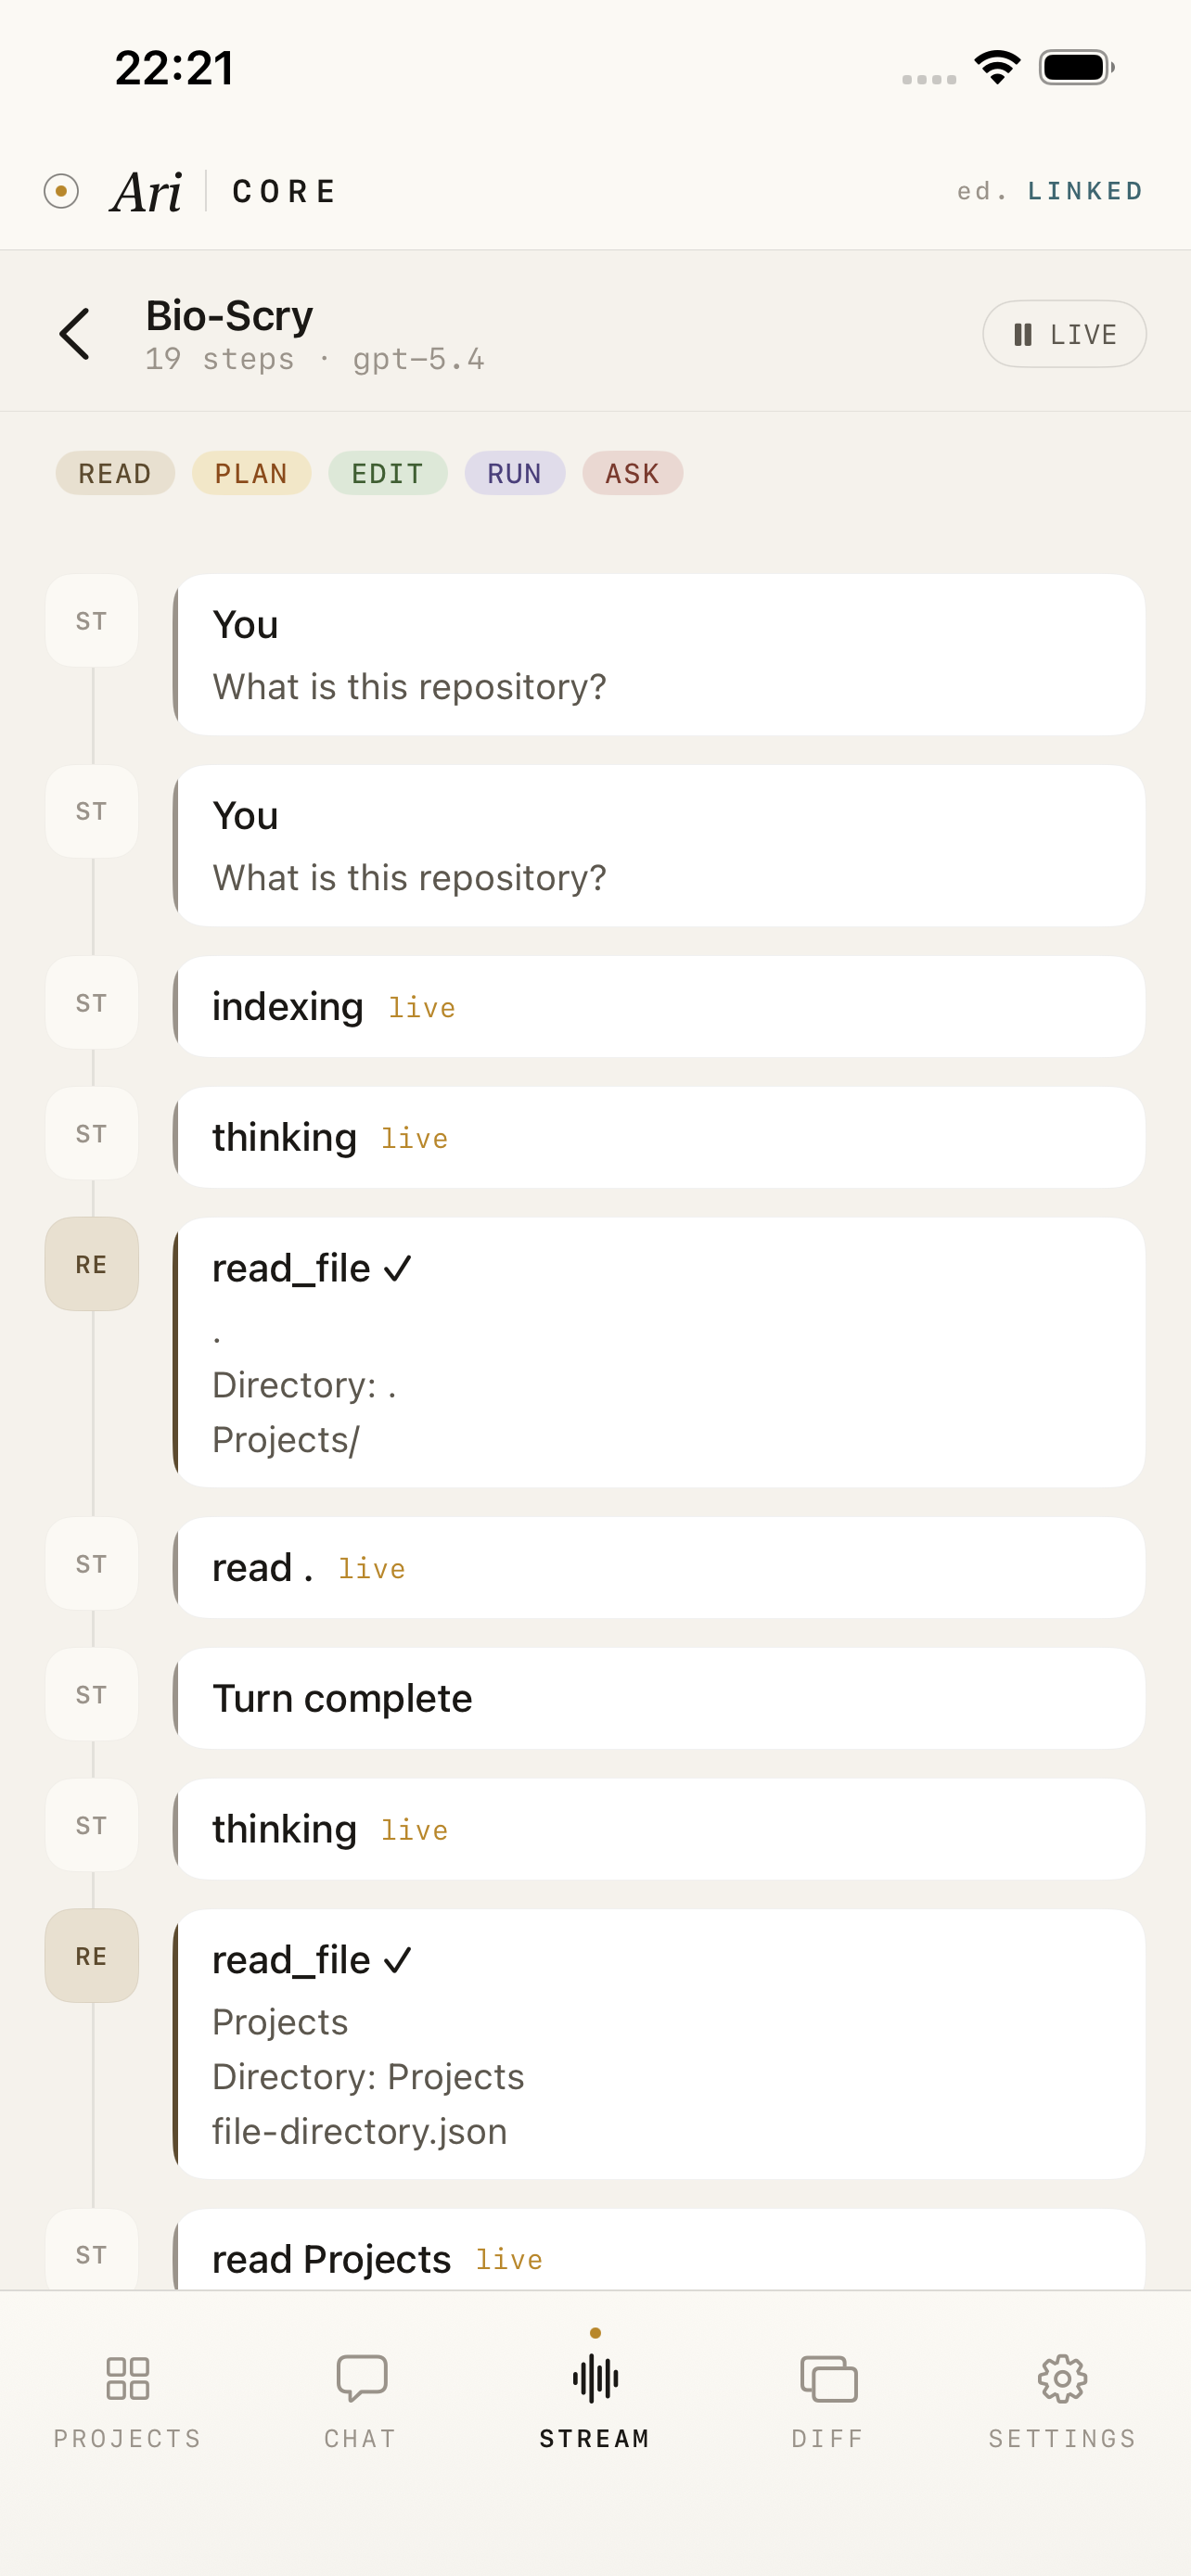Open the Chat bubble icon
Screen dimensions: 1191x2576
(361, 2379)
